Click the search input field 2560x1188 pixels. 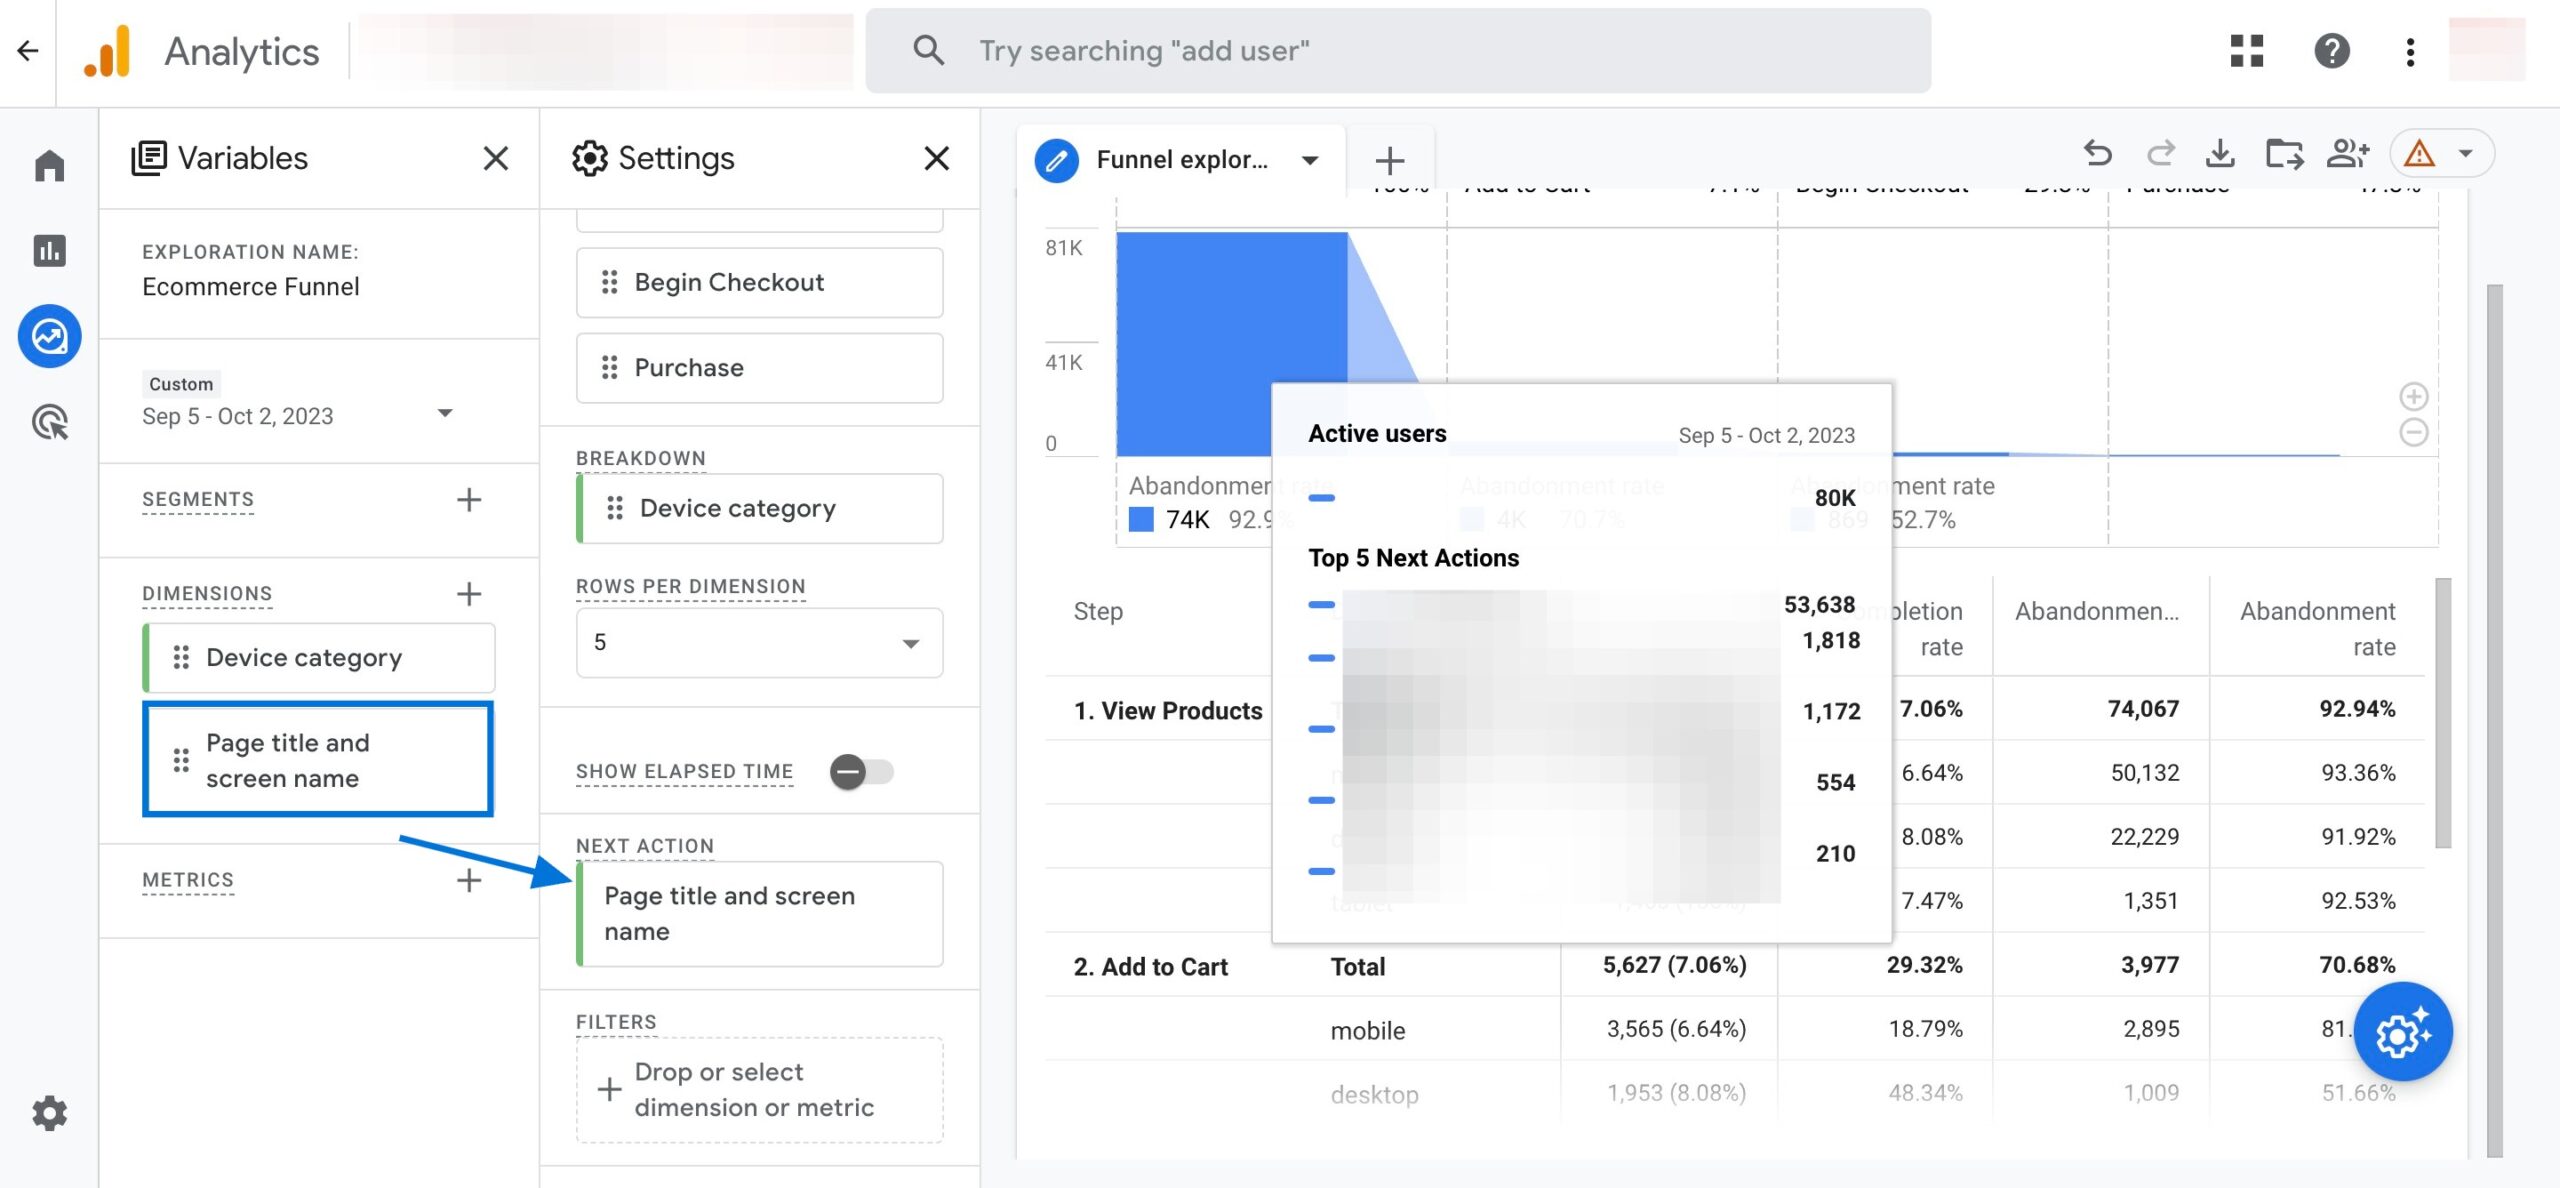tap(1398, 51)
